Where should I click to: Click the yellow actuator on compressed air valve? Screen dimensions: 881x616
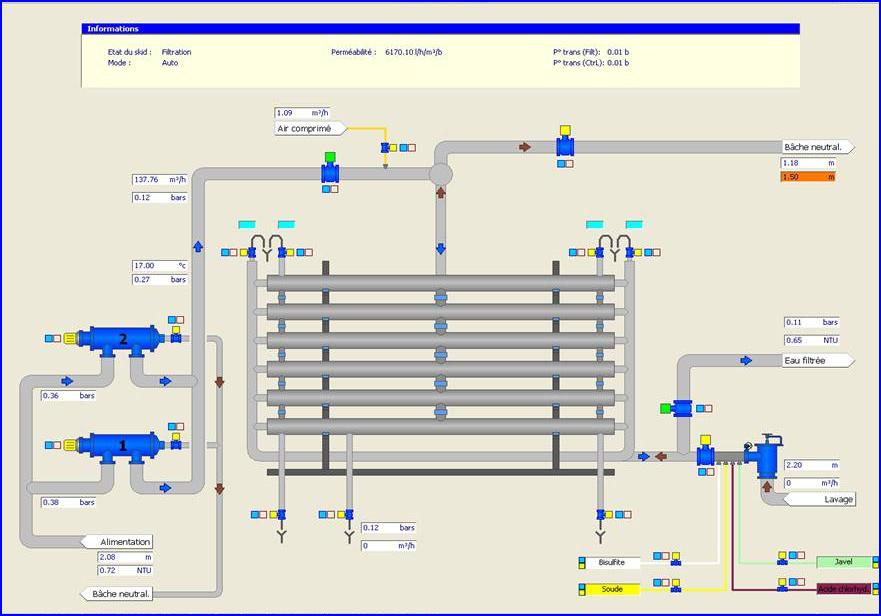pos(393,148)
